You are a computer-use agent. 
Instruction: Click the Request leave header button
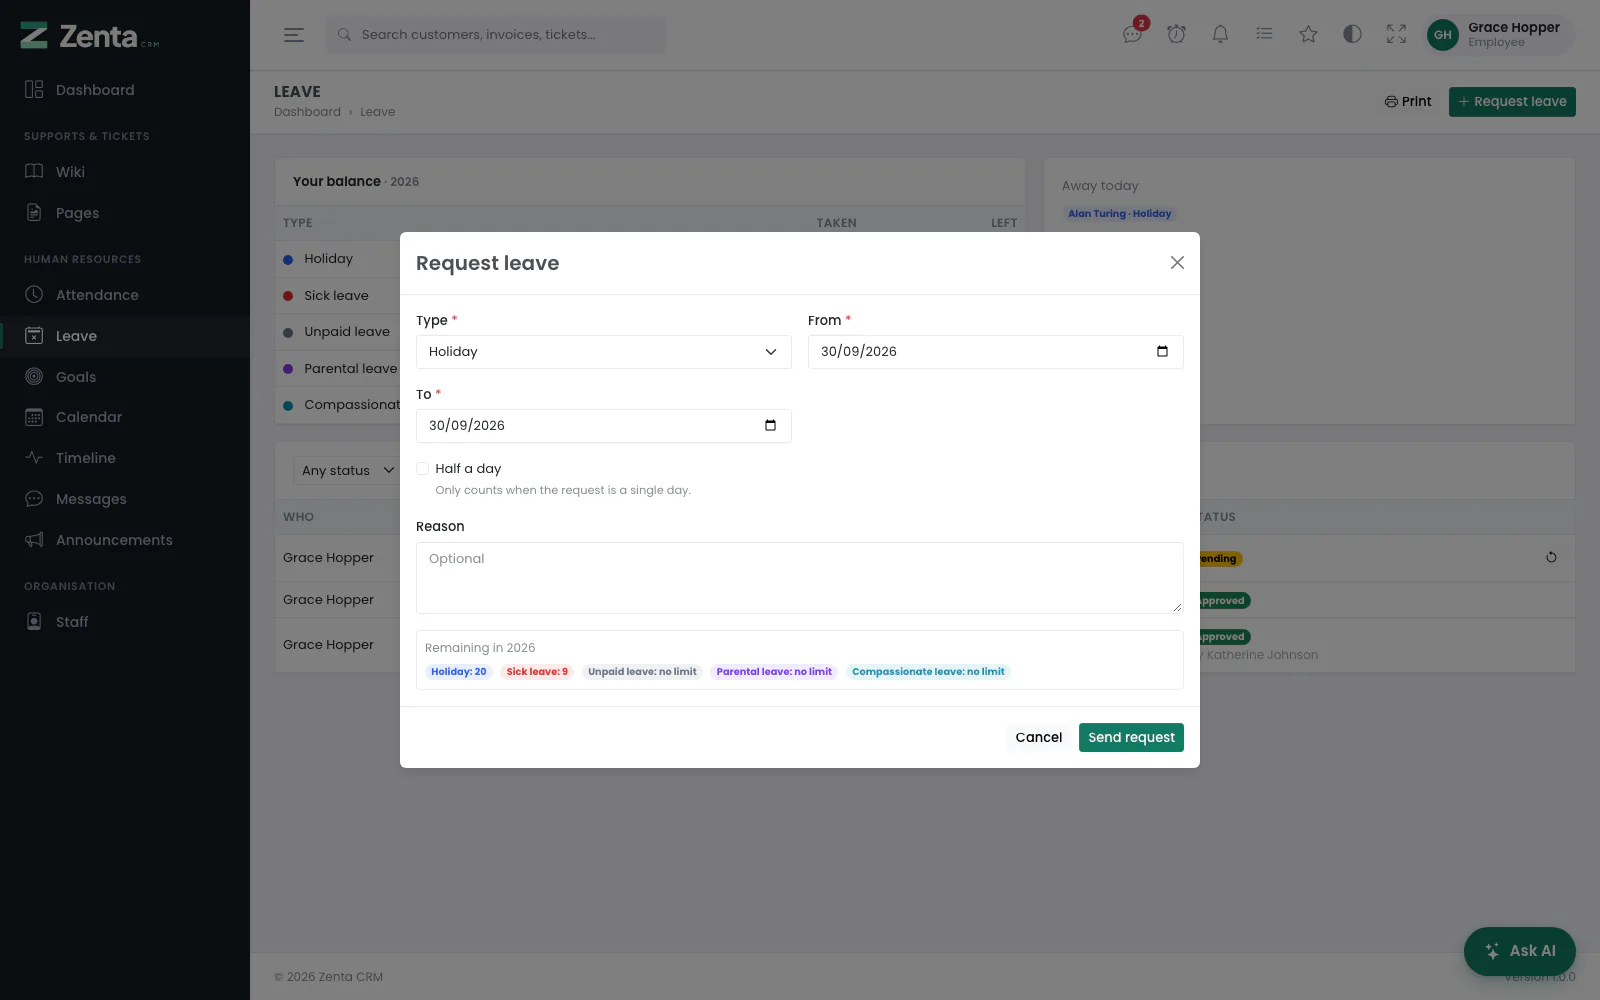(x=1512, y=102)
